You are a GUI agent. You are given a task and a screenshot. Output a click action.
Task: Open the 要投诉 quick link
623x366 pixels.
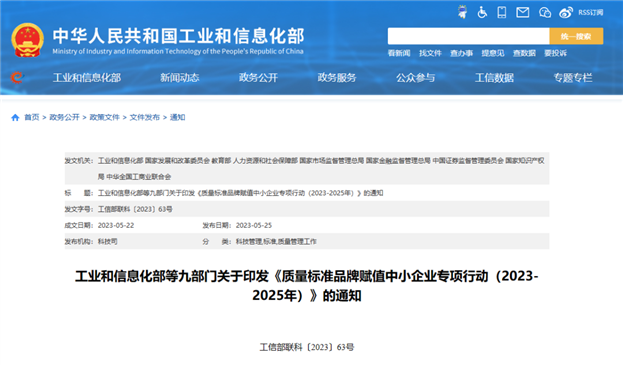click(x=555, y=53)
